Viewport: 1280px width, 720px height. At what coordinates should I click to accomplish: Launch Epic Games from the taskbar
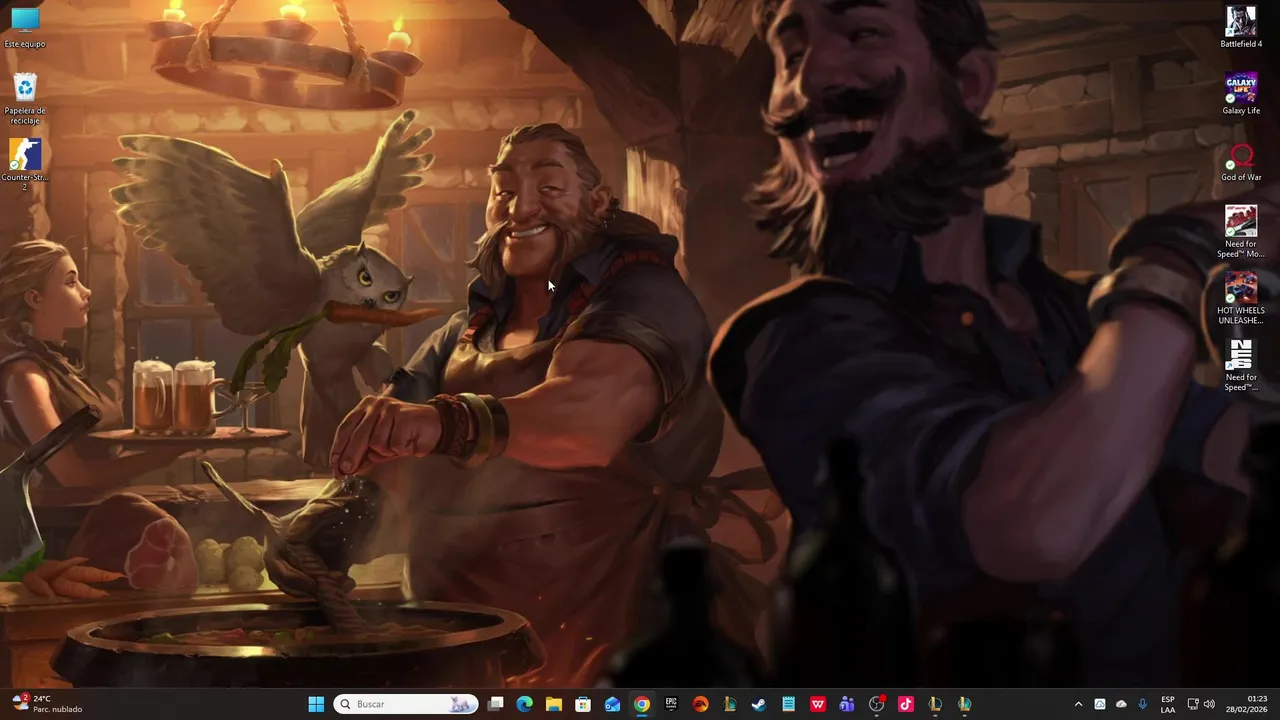tap(671, 704)
